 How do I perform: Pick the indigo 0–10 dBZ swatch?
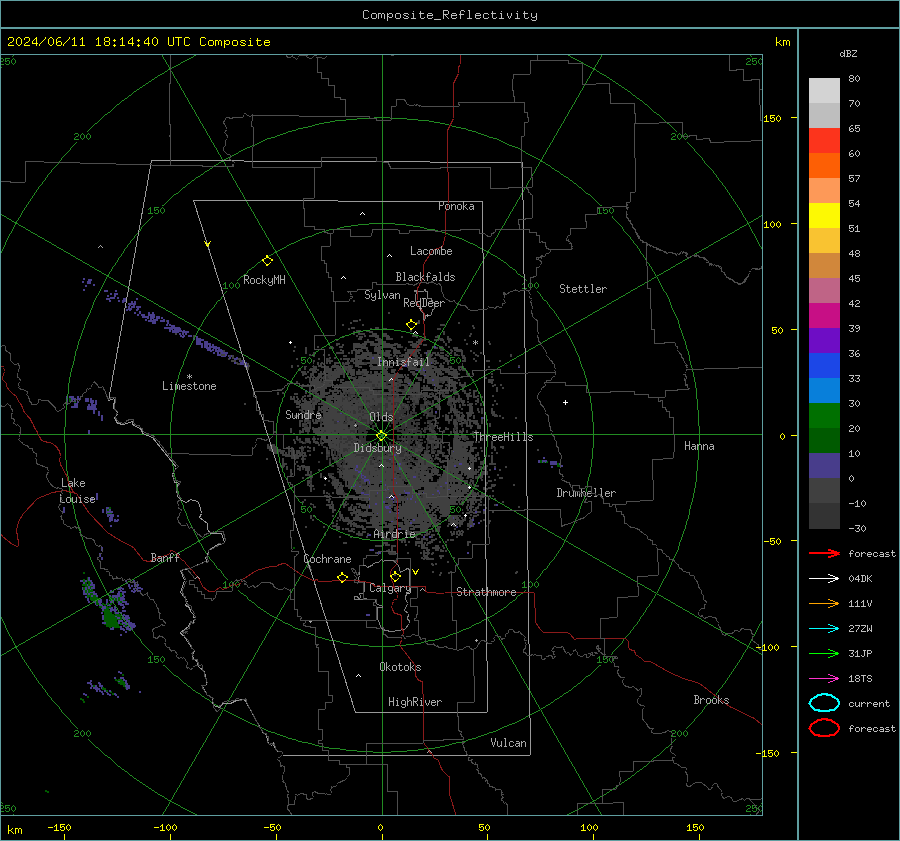[824, 466]
